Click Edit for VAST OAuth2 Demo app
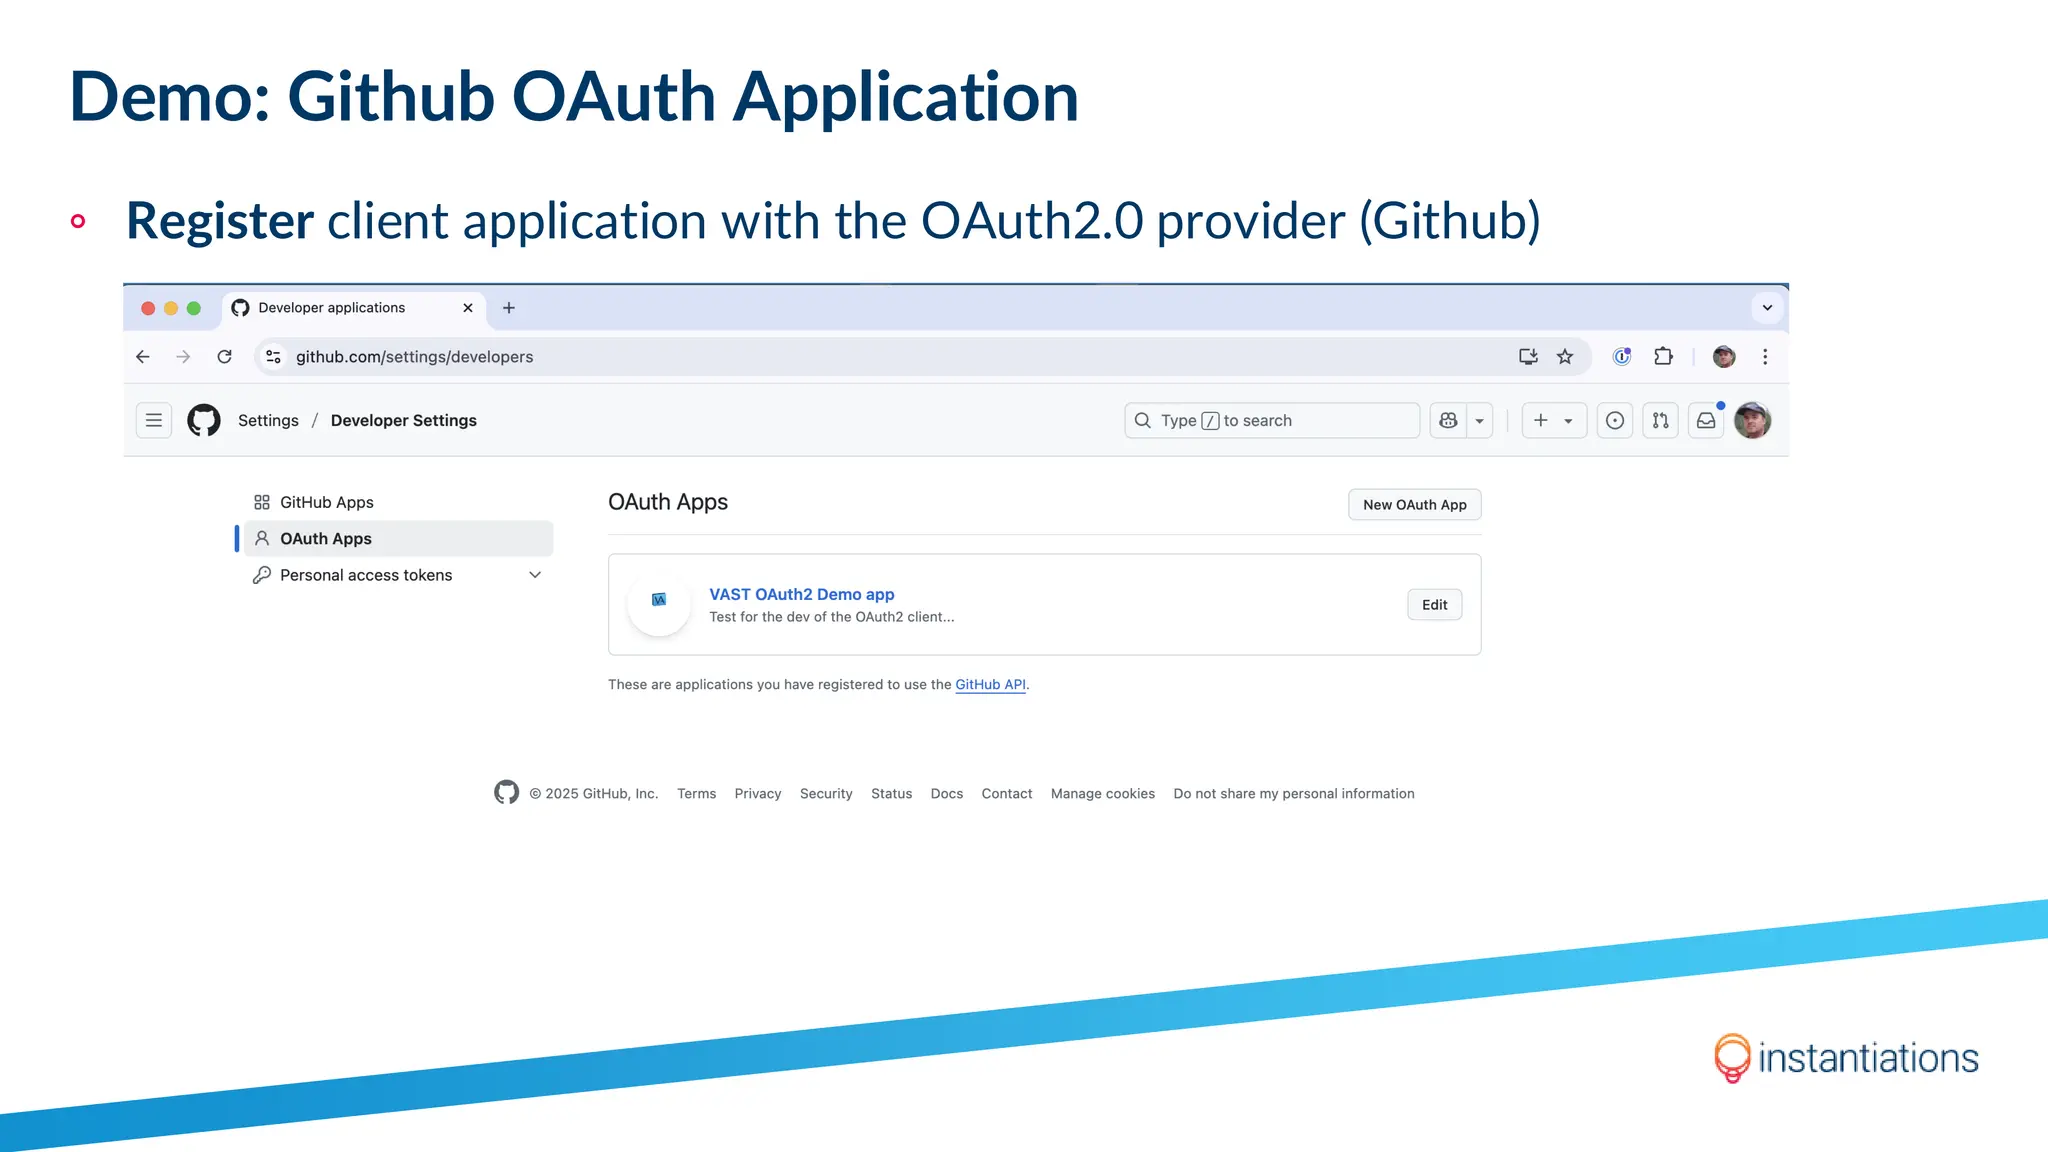This screenshot has width=2048, height=1152. coord(1434,605)
